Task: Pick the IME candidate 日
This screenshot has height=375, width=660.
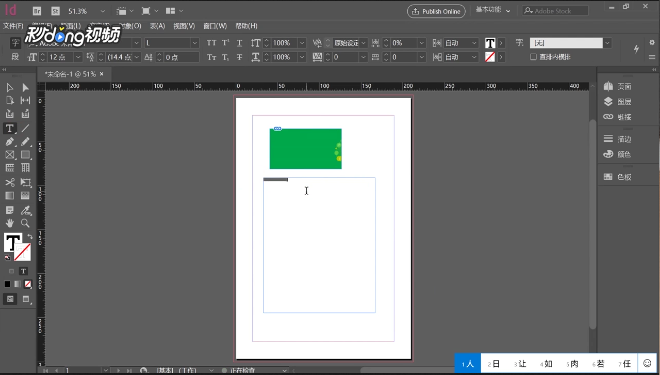Action: pos(494,364)
